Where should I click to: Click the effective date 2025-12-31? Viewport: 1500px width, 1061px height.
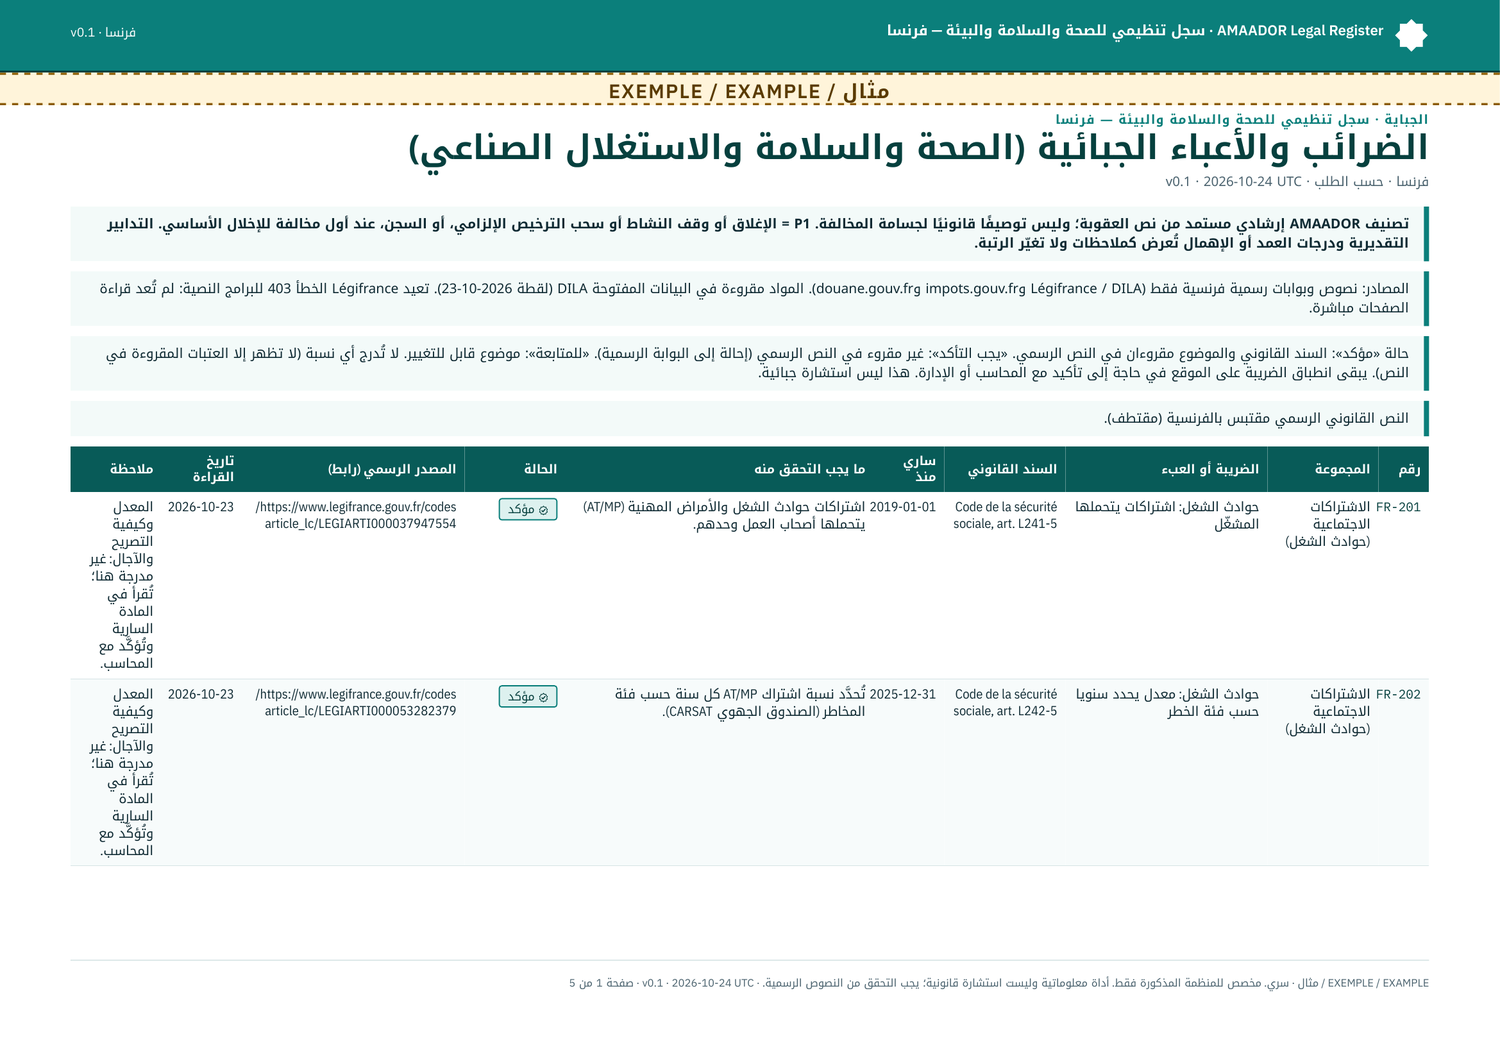(x=903, y=694)
